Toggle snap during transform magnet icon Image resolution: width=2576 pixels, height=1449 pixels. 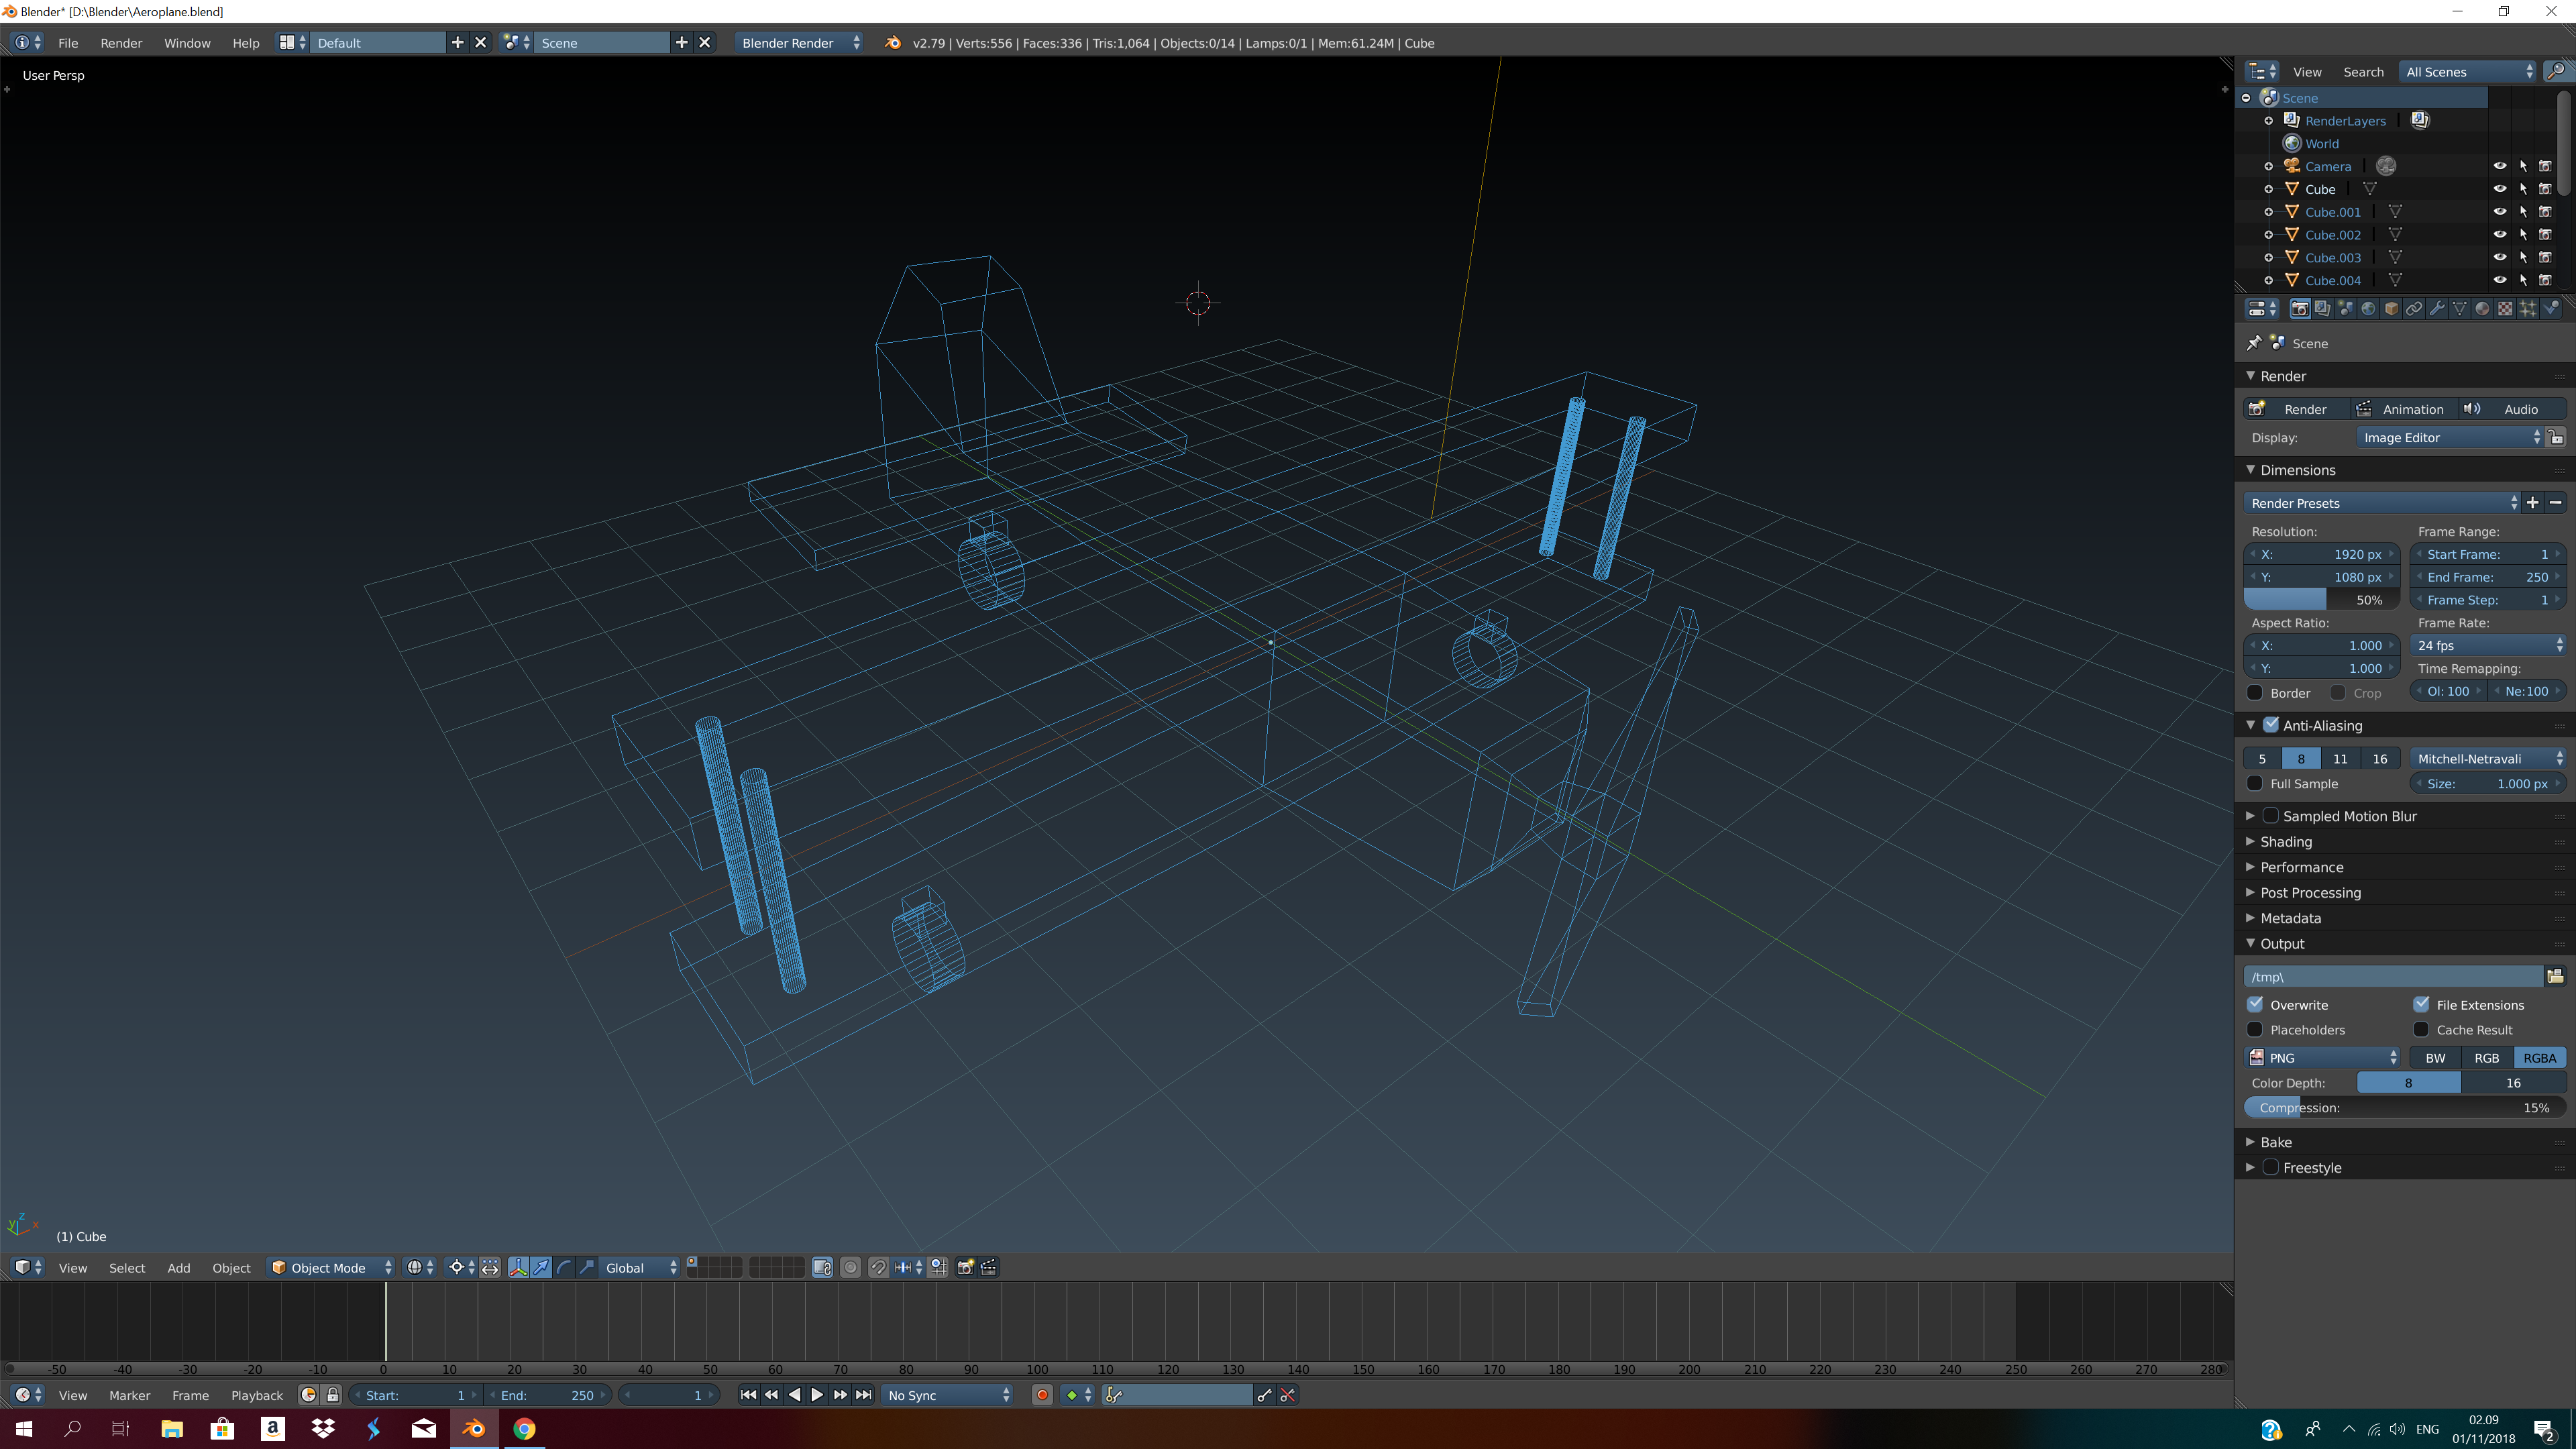(x=878, y=1267)
